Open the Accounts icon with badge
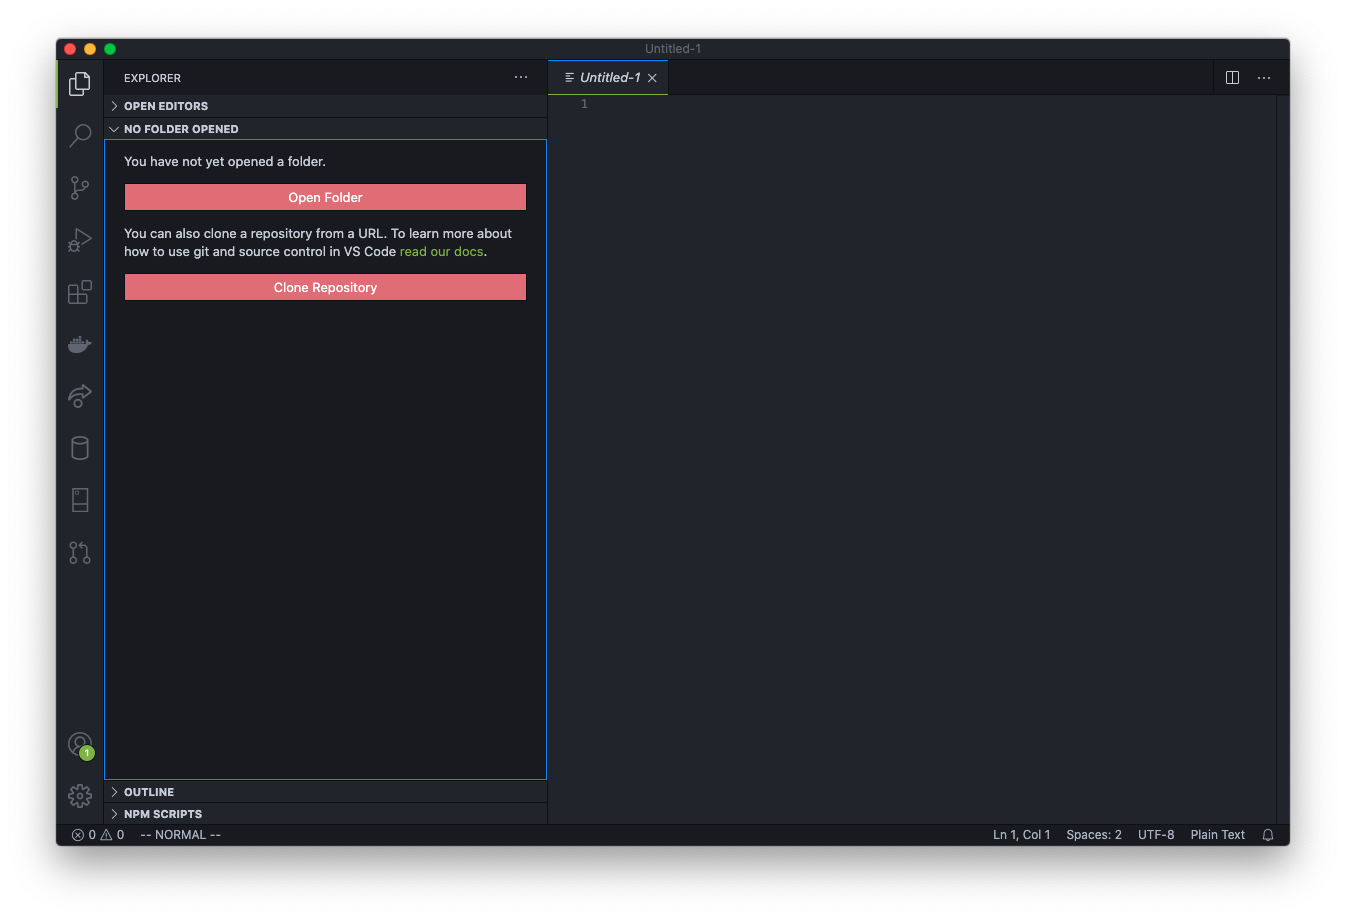Image resolution: width=1346 pixels, height=920 pixels. click(80, 745)
